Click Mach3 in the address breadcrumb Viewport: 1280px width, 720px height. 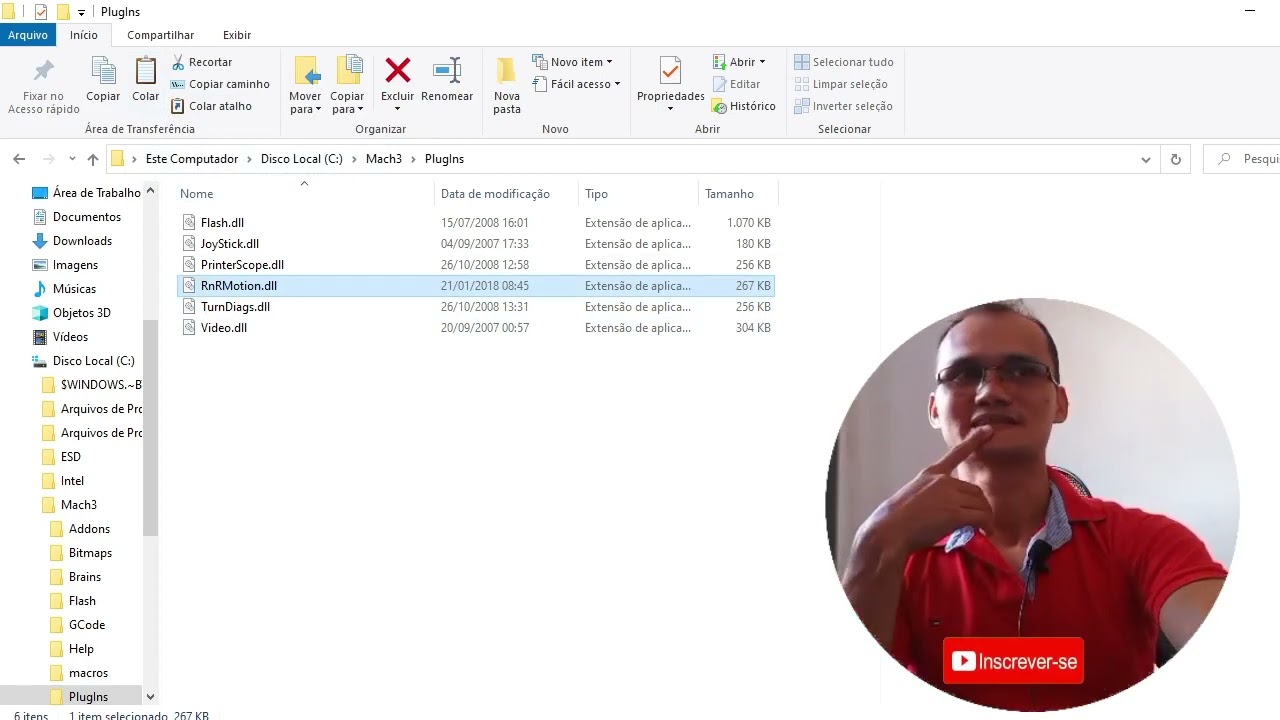384,159
